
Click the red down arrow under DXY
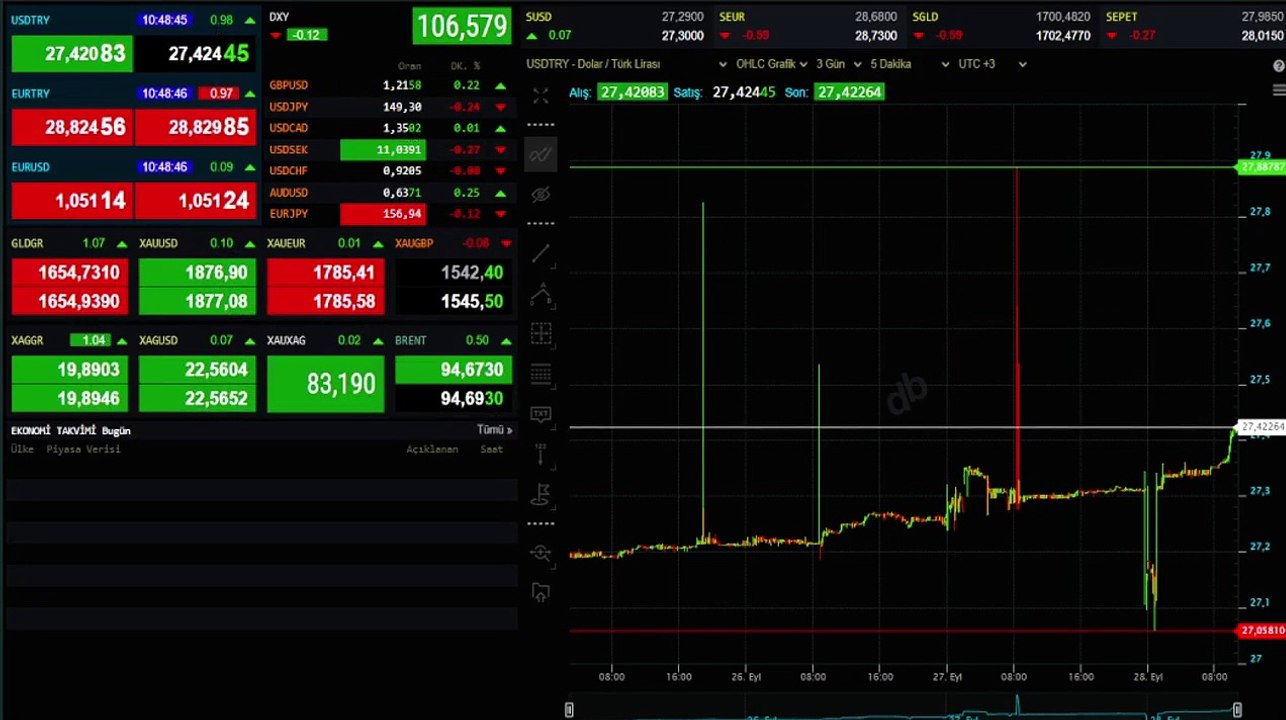pyautogui.click(x=276, y=35)
